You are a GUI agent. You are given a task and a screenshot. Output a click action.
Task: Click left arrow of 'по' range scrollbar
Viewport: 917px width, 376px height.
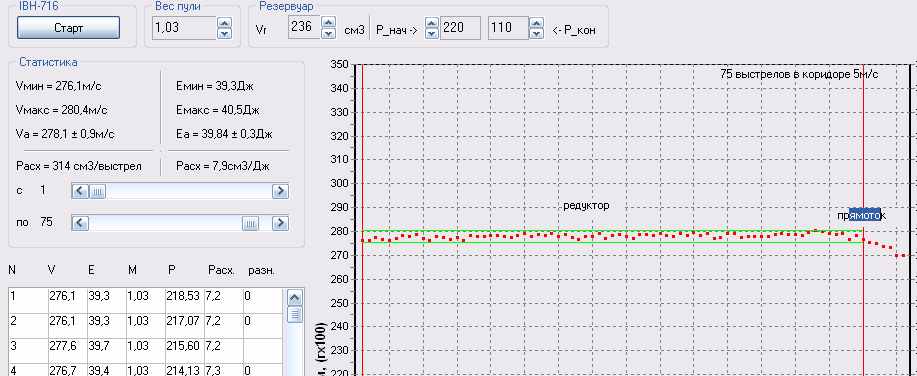(80, 223)
